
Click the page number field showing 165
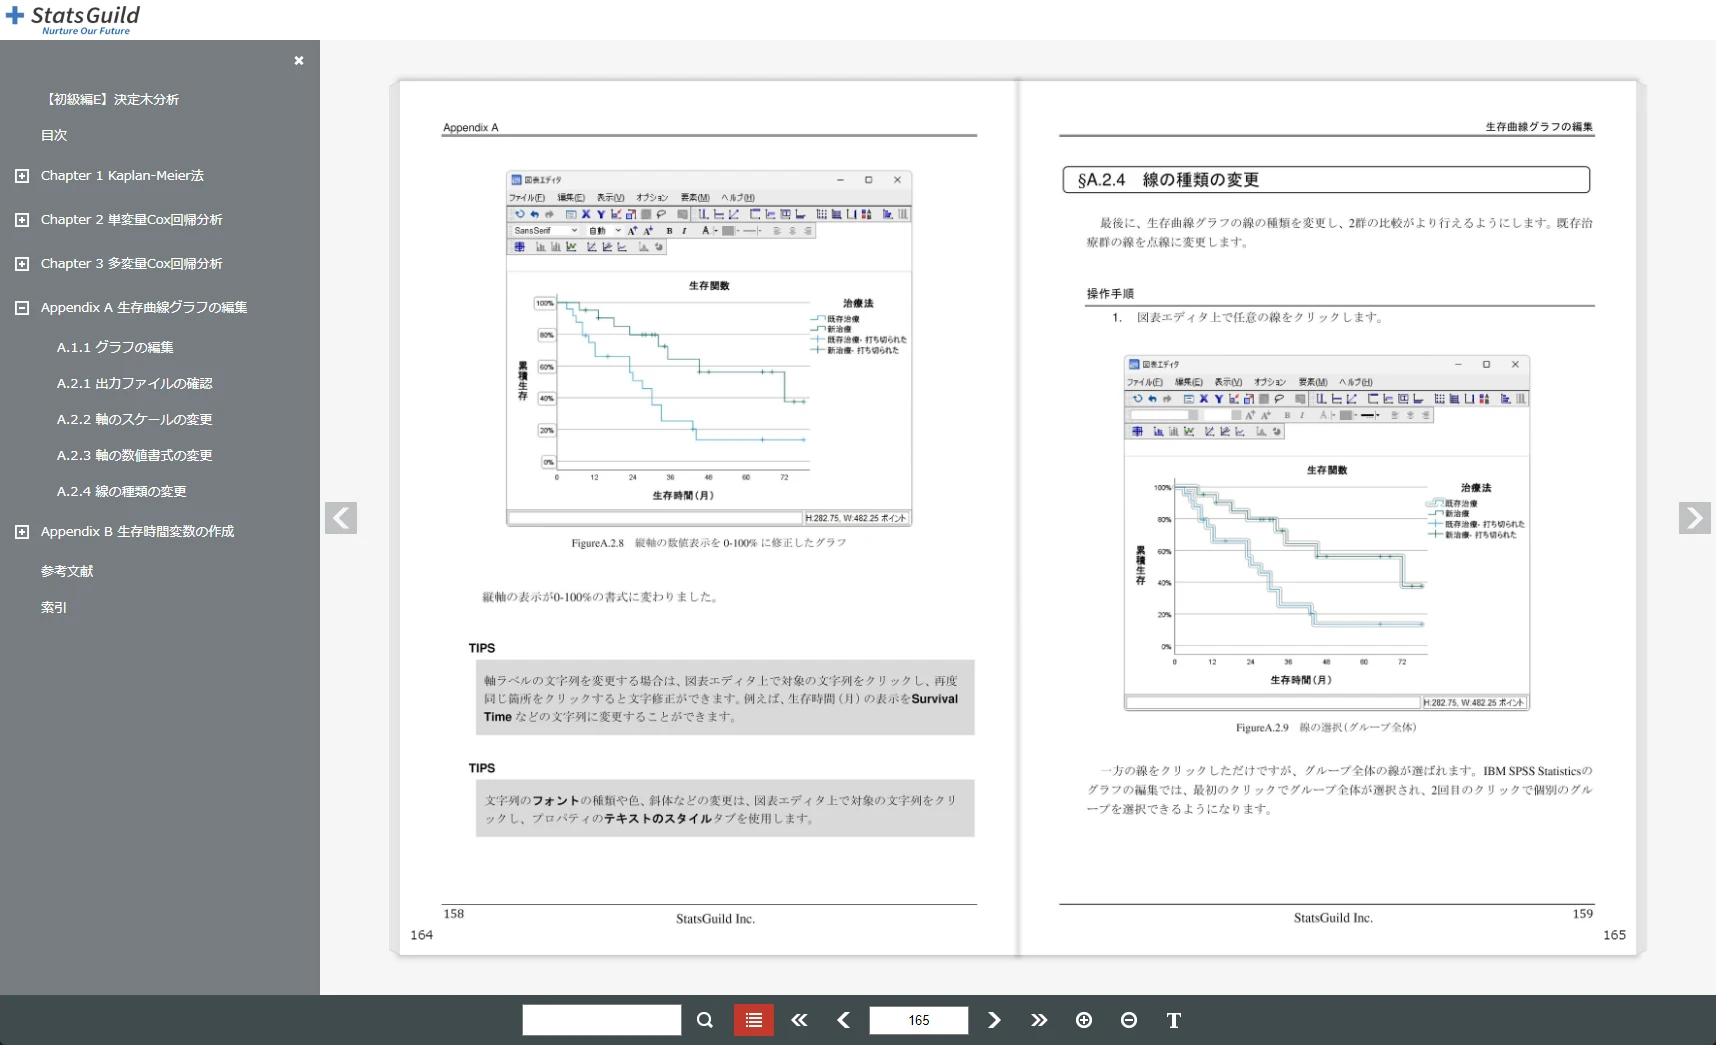pos(918,1020)
